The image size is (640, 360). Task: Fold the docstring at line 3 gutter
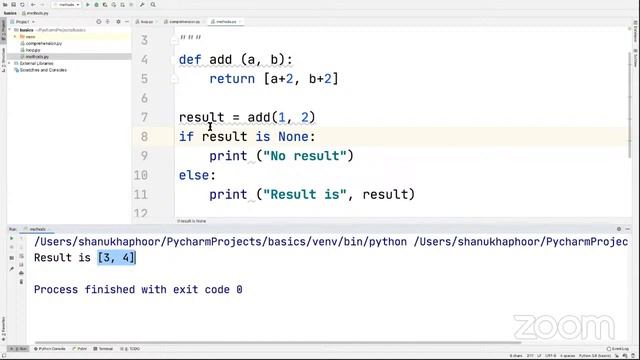click(x=174, y=40)
